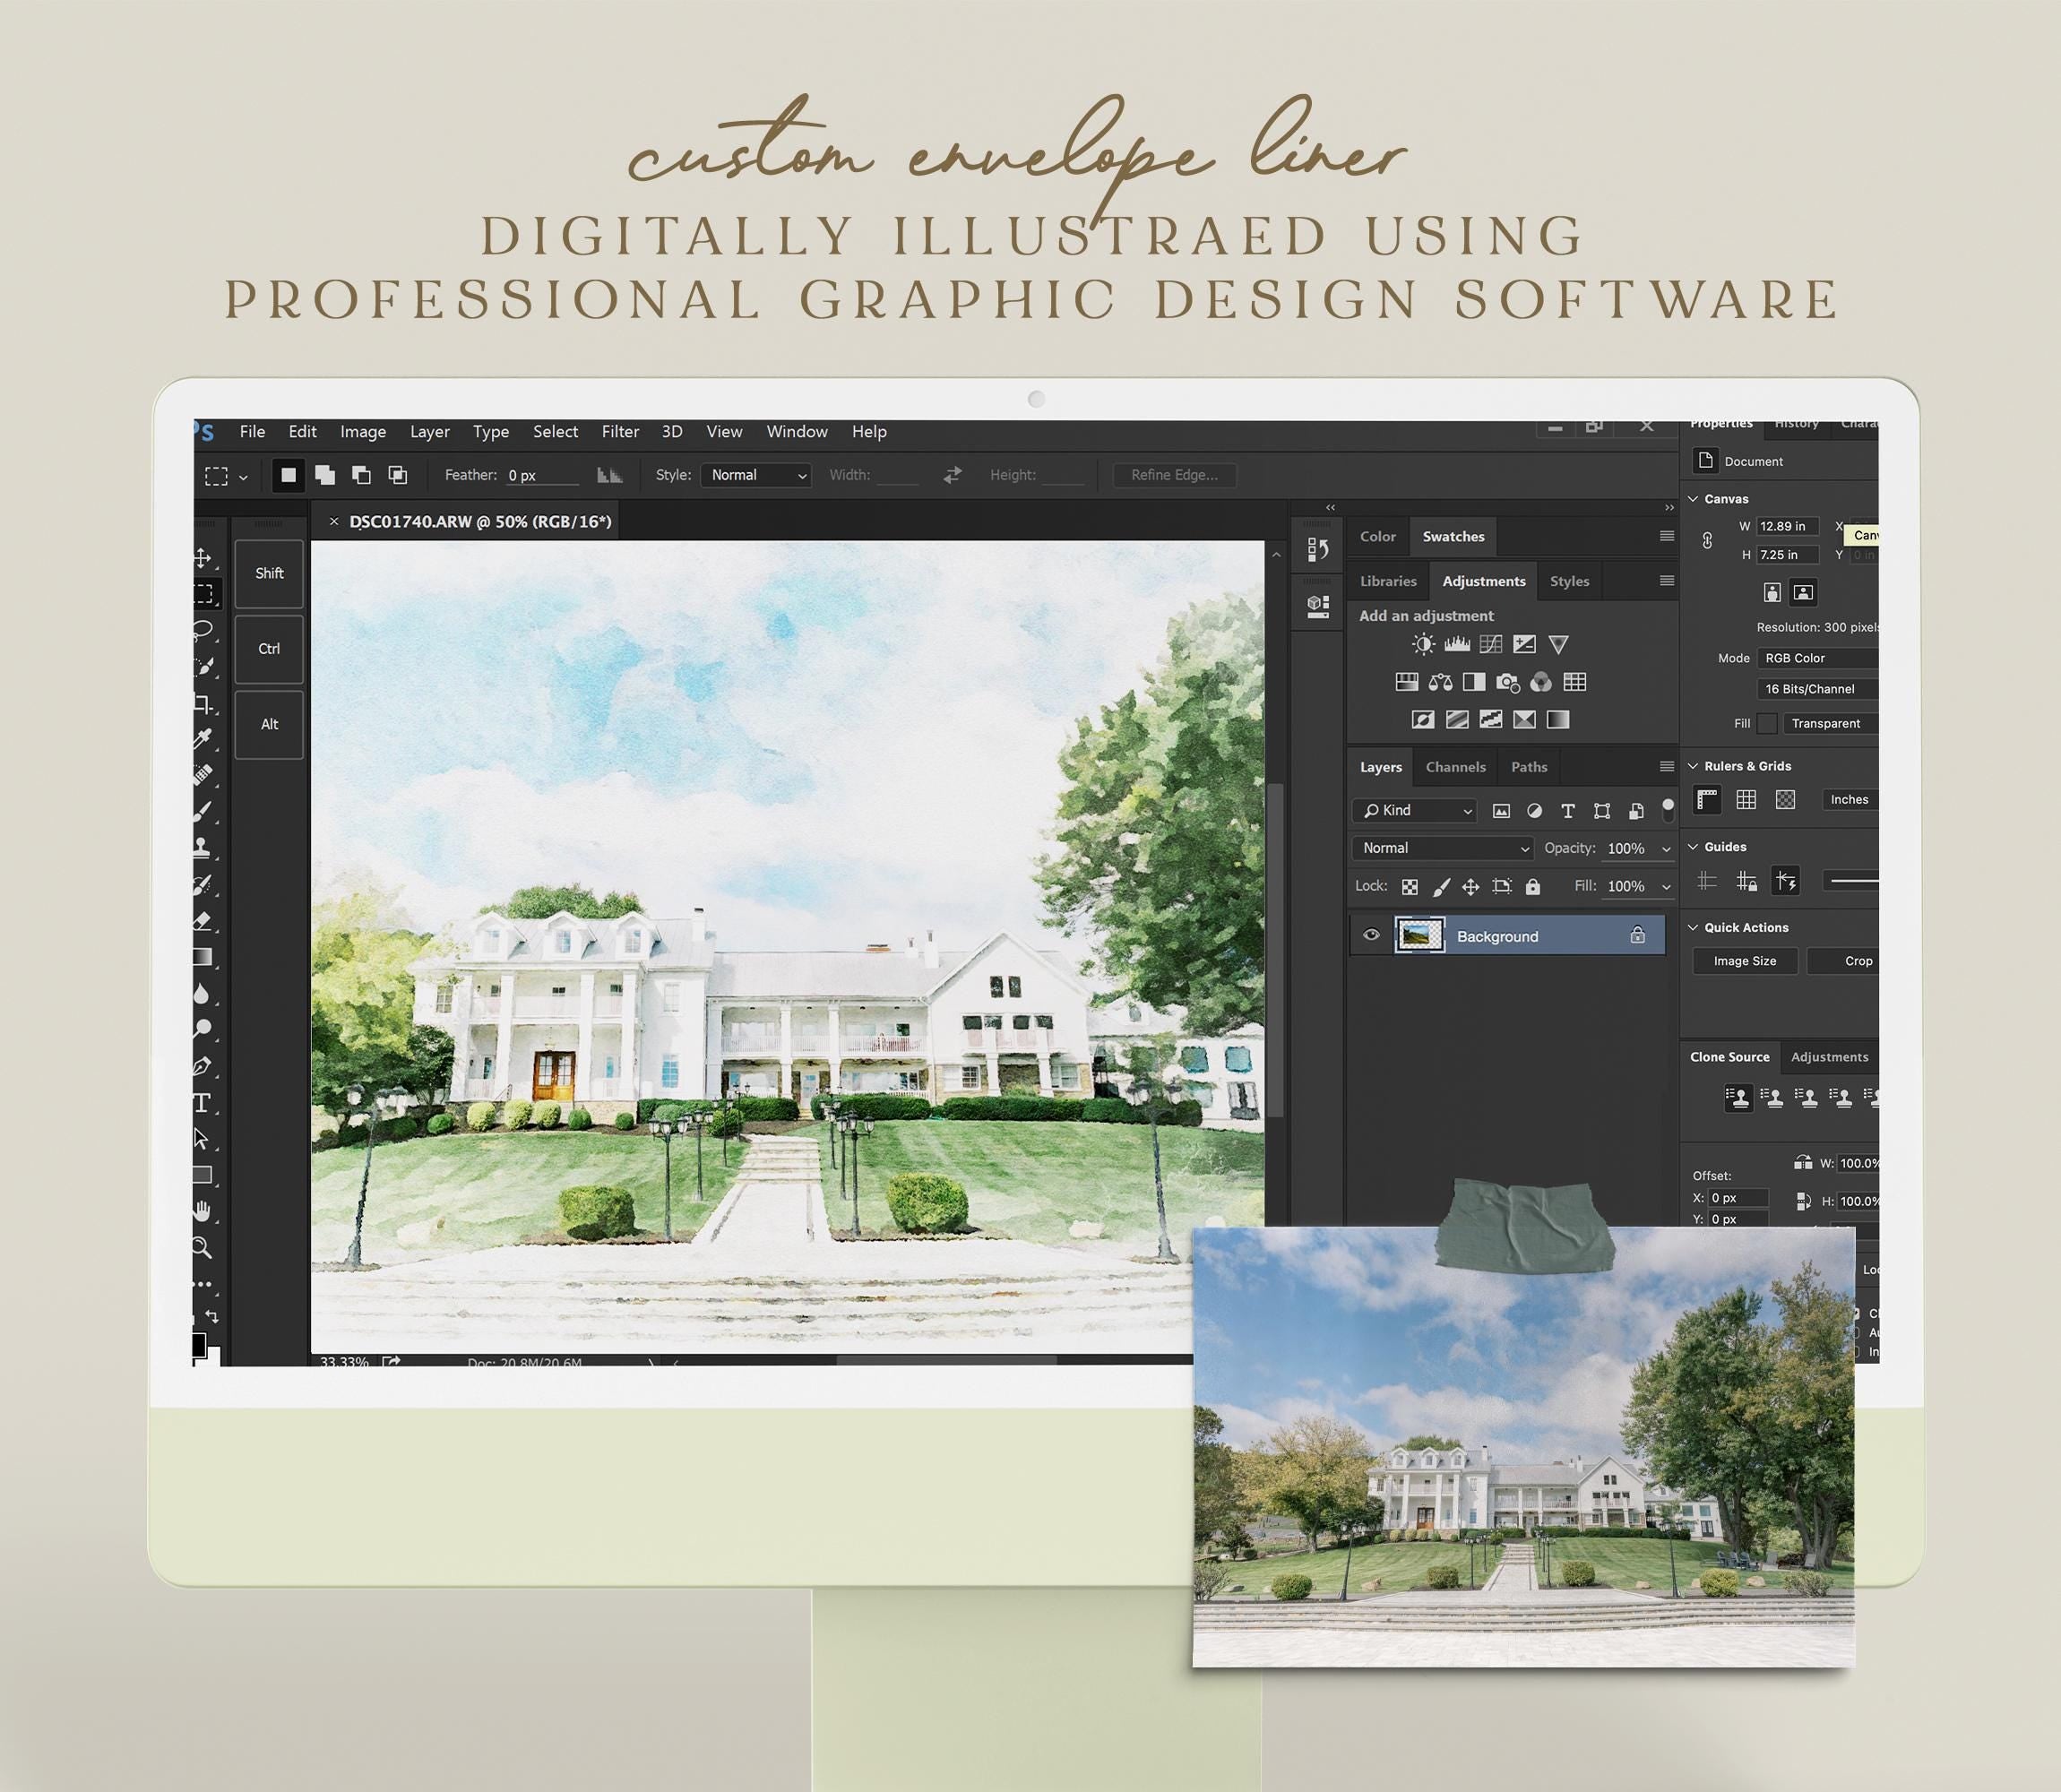Select the Pen tool
The height and width of the screenshot is (1792, 2061).
tap(202, 1066)
